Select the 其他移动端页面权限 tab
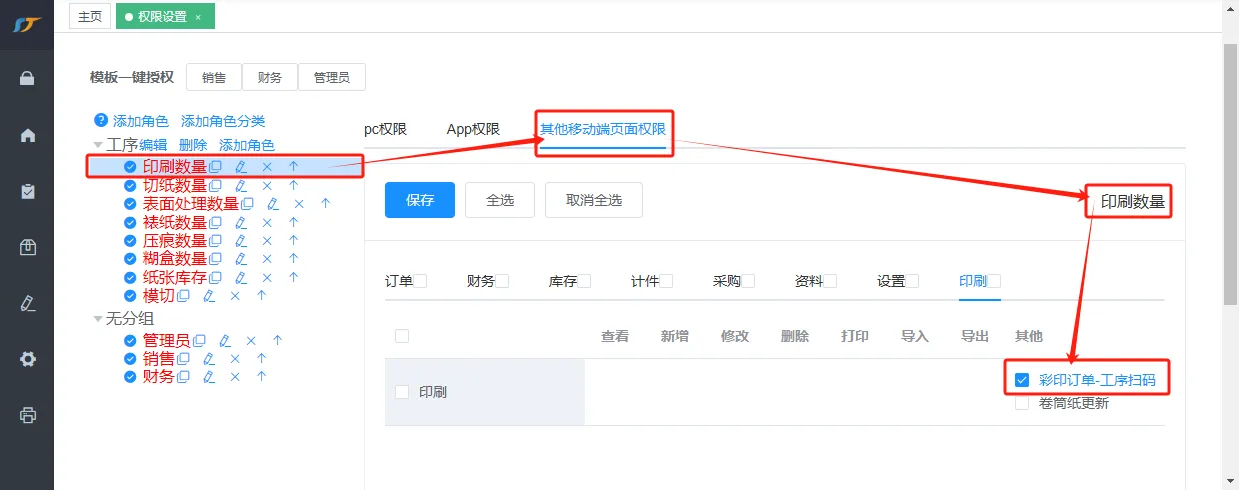 pos(603,129)
